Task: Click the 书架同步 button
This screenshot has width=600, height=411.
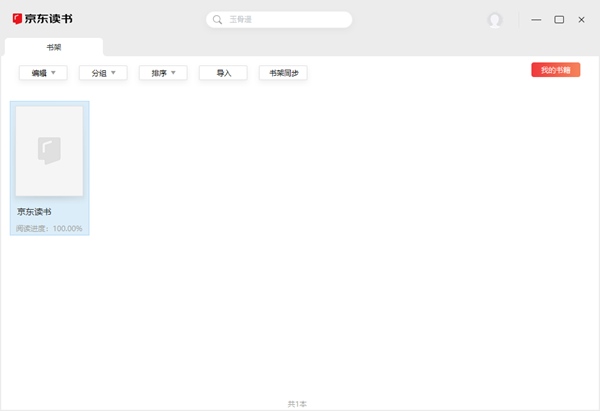Action: tap(283, 73)
